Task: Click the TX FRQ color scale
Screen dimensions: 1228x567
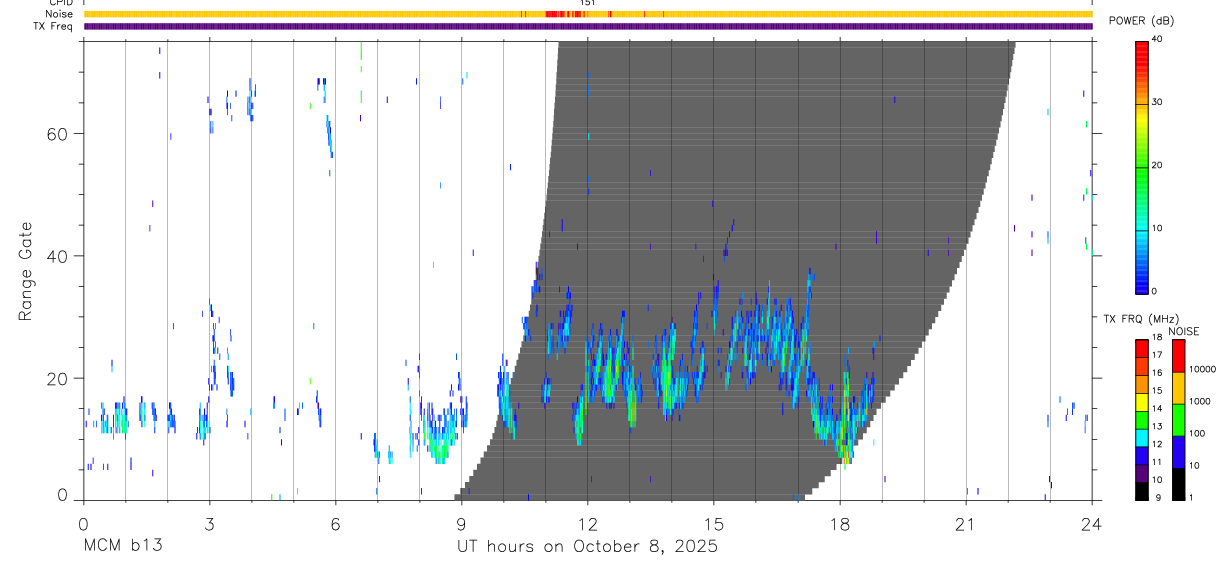Action: pos(1141,419)
